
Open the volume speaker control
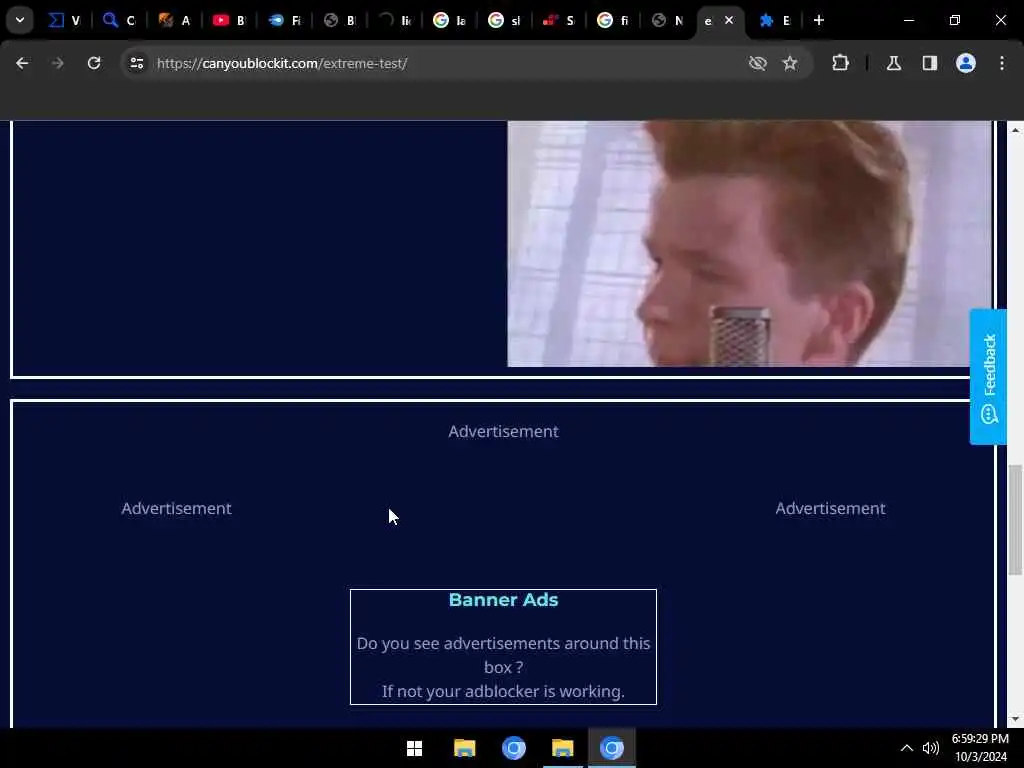(x=931, y=748)
